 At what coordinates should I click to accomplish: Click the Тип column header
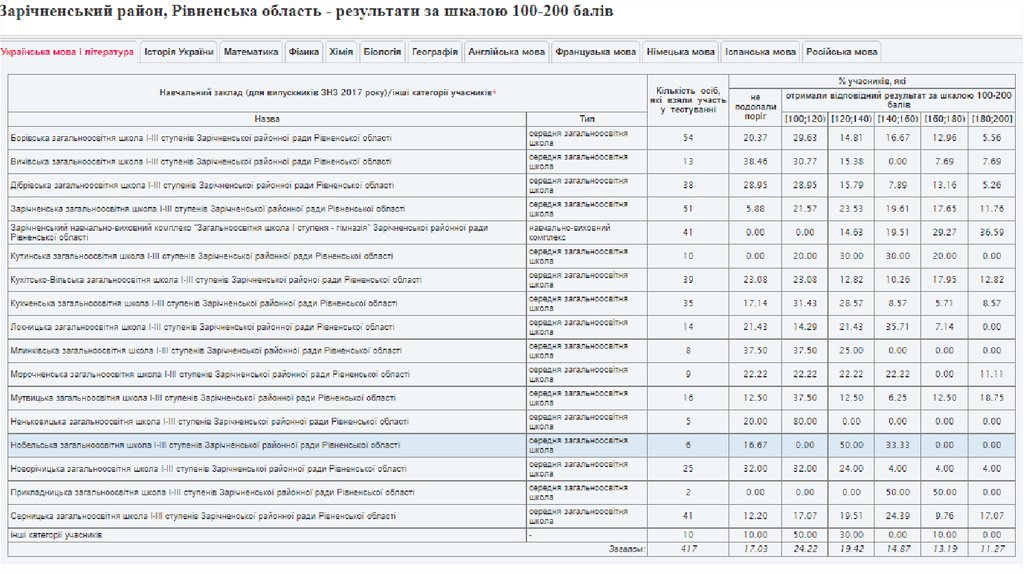pyautogui.click(x=586, y=118)
